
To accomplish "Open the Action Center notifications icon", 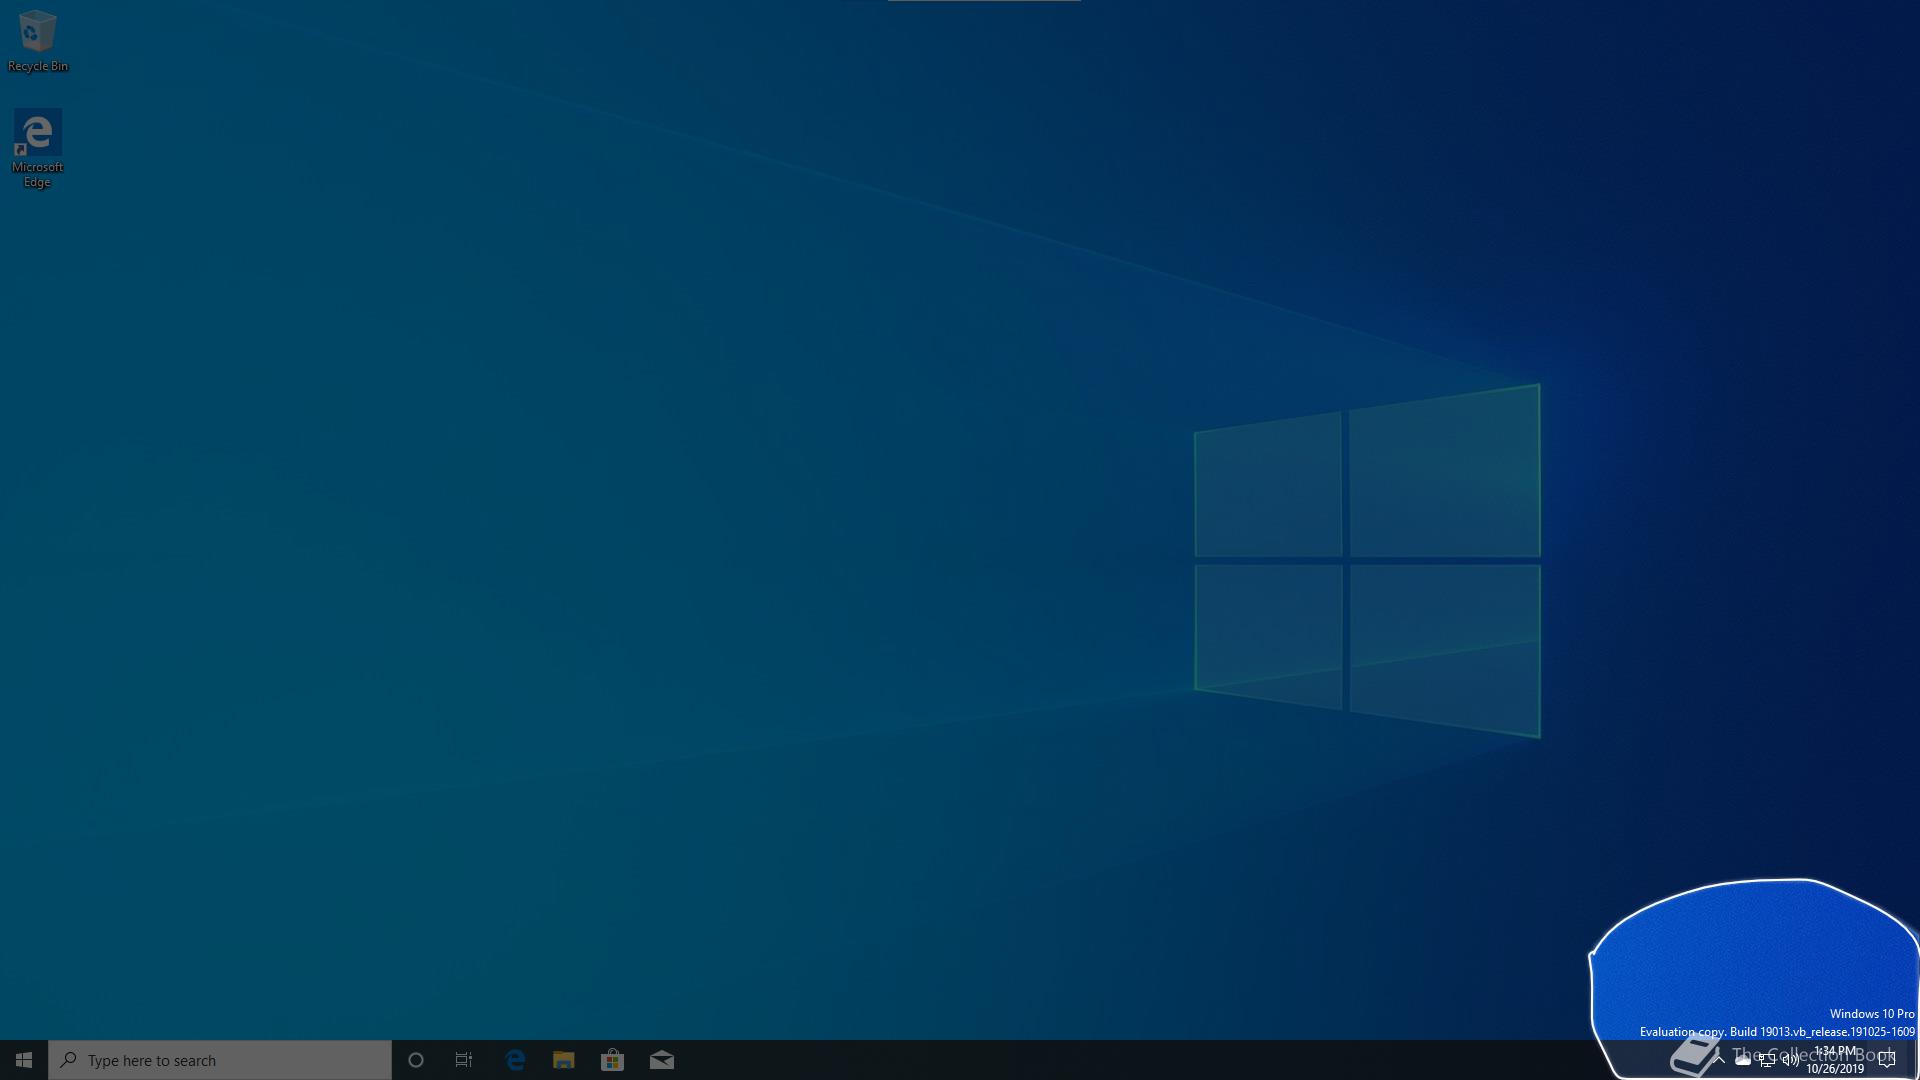I will pos(1887,1060).
